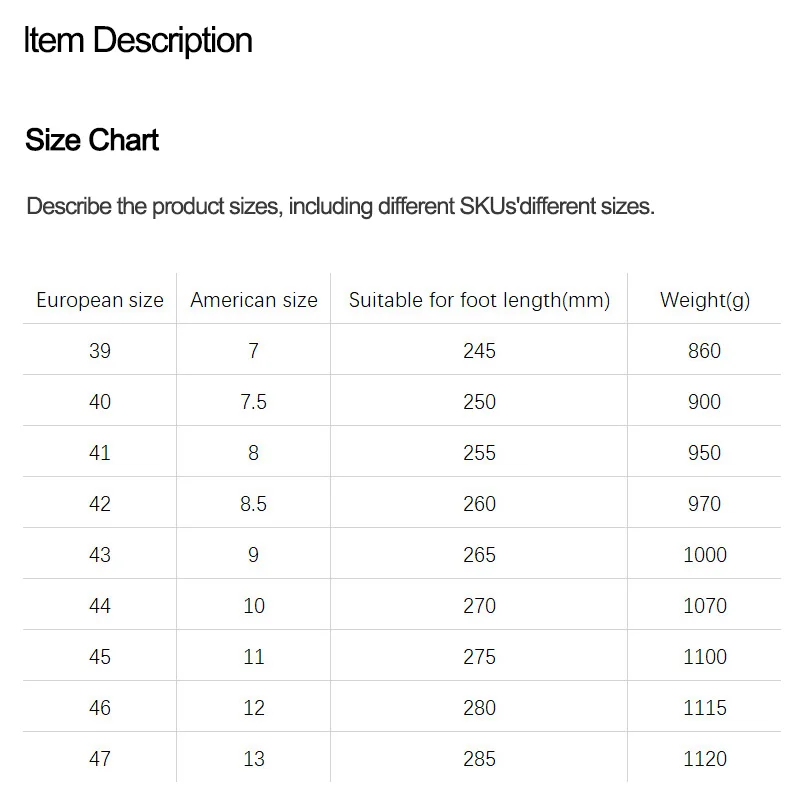
Task: Select foot length 275 cell
Action: [479, 657]
